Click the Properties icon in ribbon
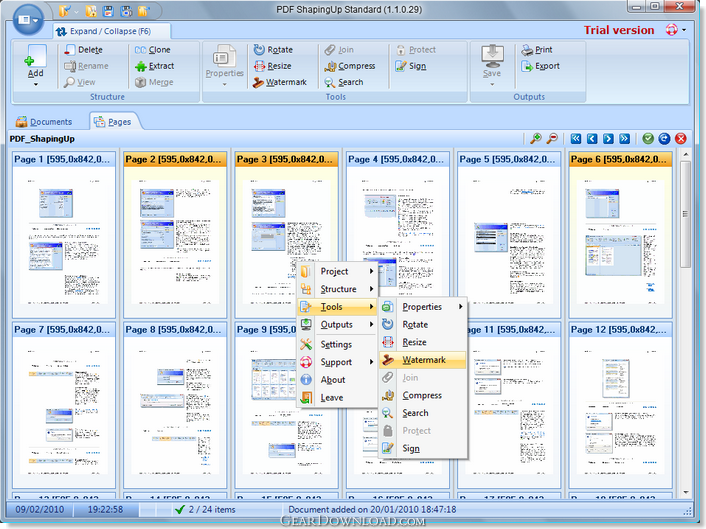 pos(224,56)
